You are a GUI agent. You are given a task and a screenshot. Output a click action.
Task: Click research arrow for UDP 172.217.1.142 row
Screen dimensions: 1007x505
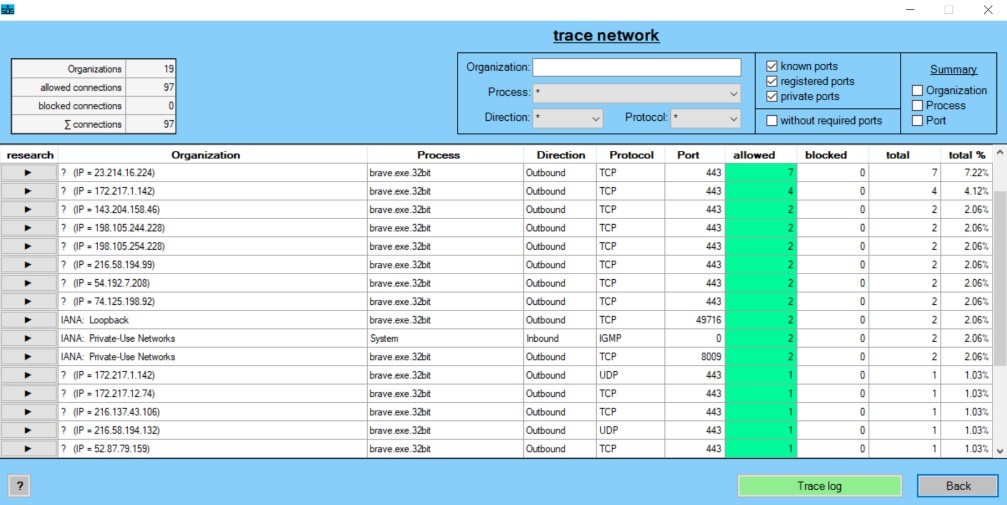coord(28,375)
